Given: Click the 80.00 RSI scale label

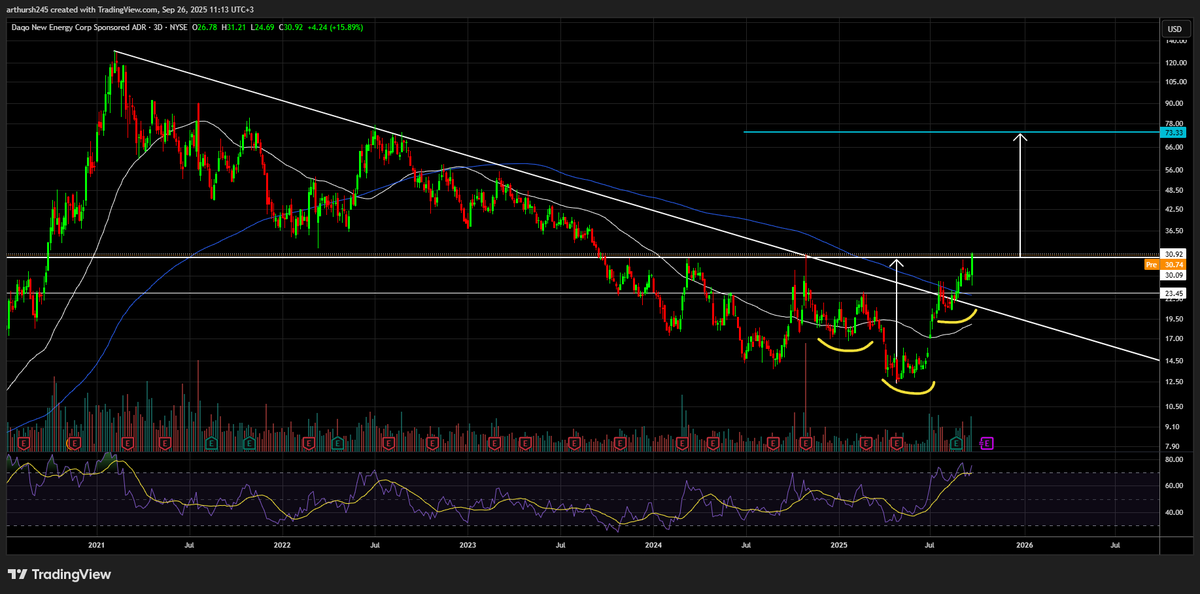Looking at the screenshot, I should pos(1174,459).
